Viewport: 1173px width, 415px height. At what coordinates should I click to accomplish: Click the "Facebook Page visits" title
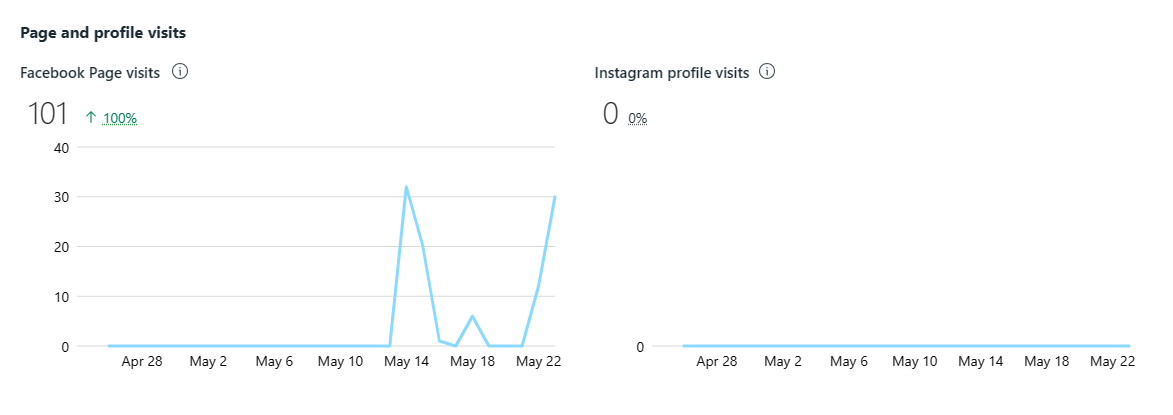tap(90, 73)
